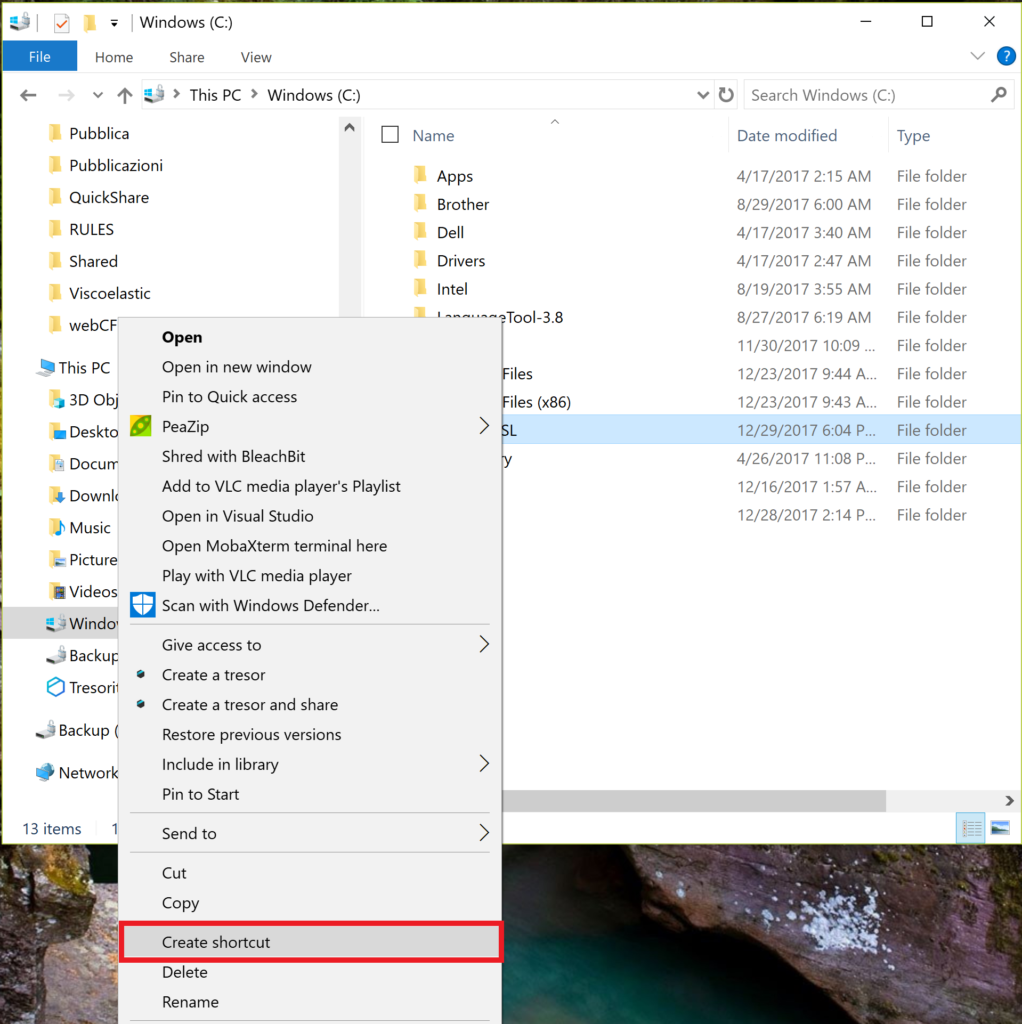
Task: Click the search magnifier icon
Action: point(998,94)
